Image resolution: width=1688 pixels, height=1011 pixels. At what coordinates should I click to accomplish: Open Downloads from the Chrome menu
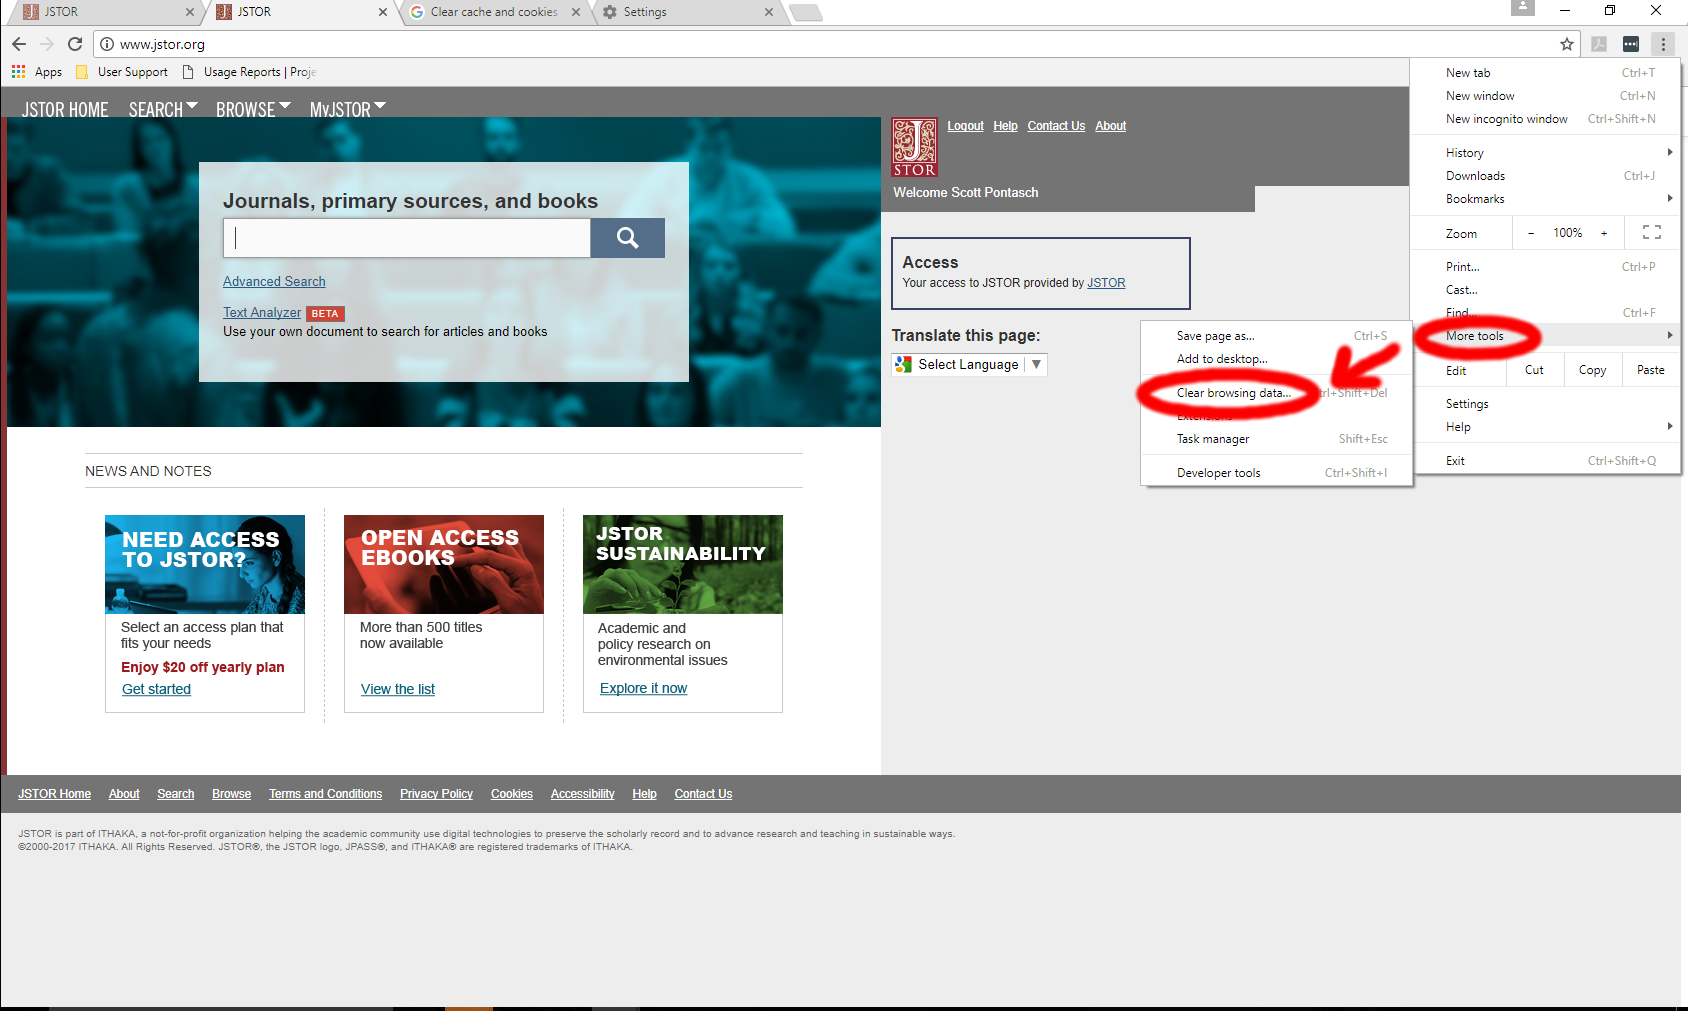tap(1546, 176)
